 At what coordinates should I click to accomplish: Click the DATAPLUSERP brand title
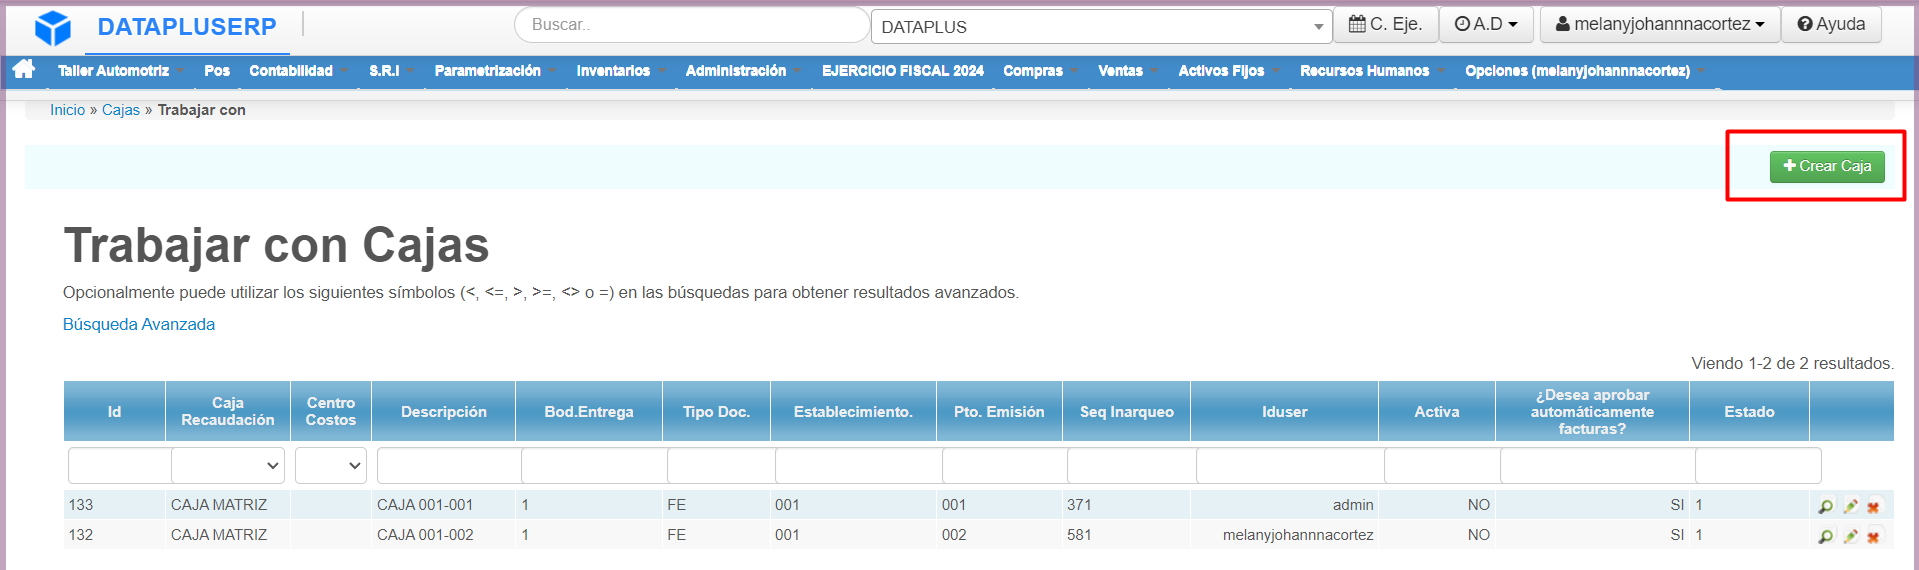187,27
